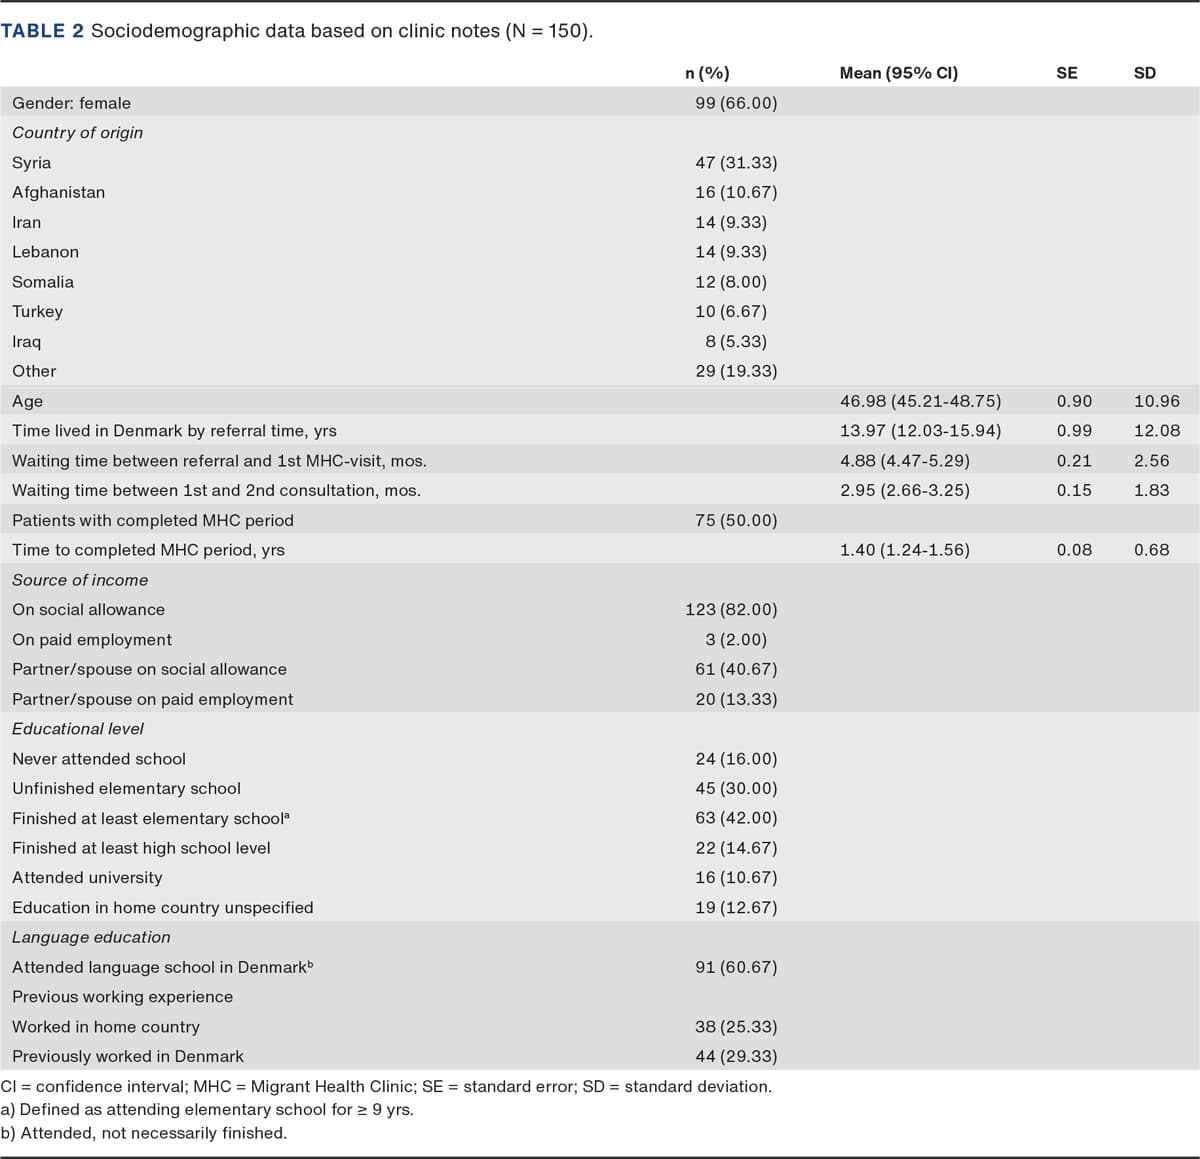This screenshot has width=1200, height=1159.
Task: Select the 'Afghanistan' row label
Action: coord(58,192)
